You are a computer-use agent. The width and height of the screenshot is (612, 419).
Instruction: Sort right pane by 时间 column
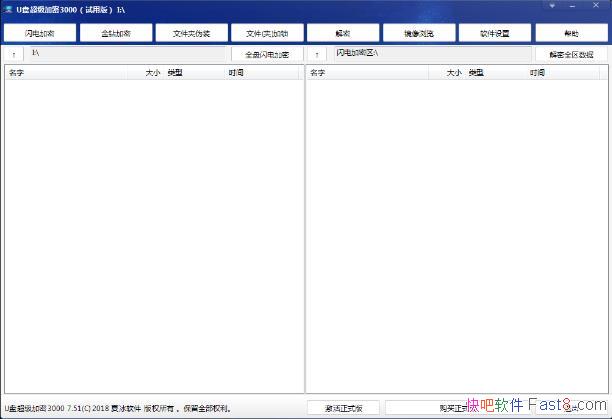537,73
